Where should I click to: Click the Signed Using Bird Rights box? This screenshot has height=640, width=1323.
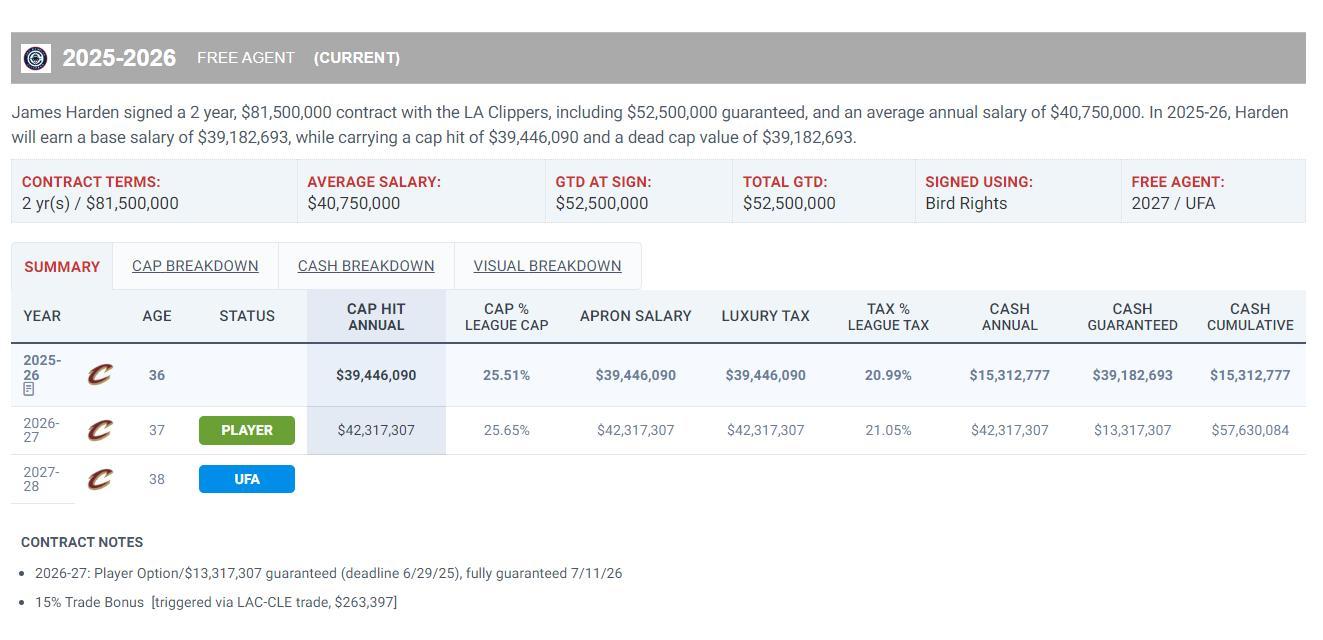1016,192
